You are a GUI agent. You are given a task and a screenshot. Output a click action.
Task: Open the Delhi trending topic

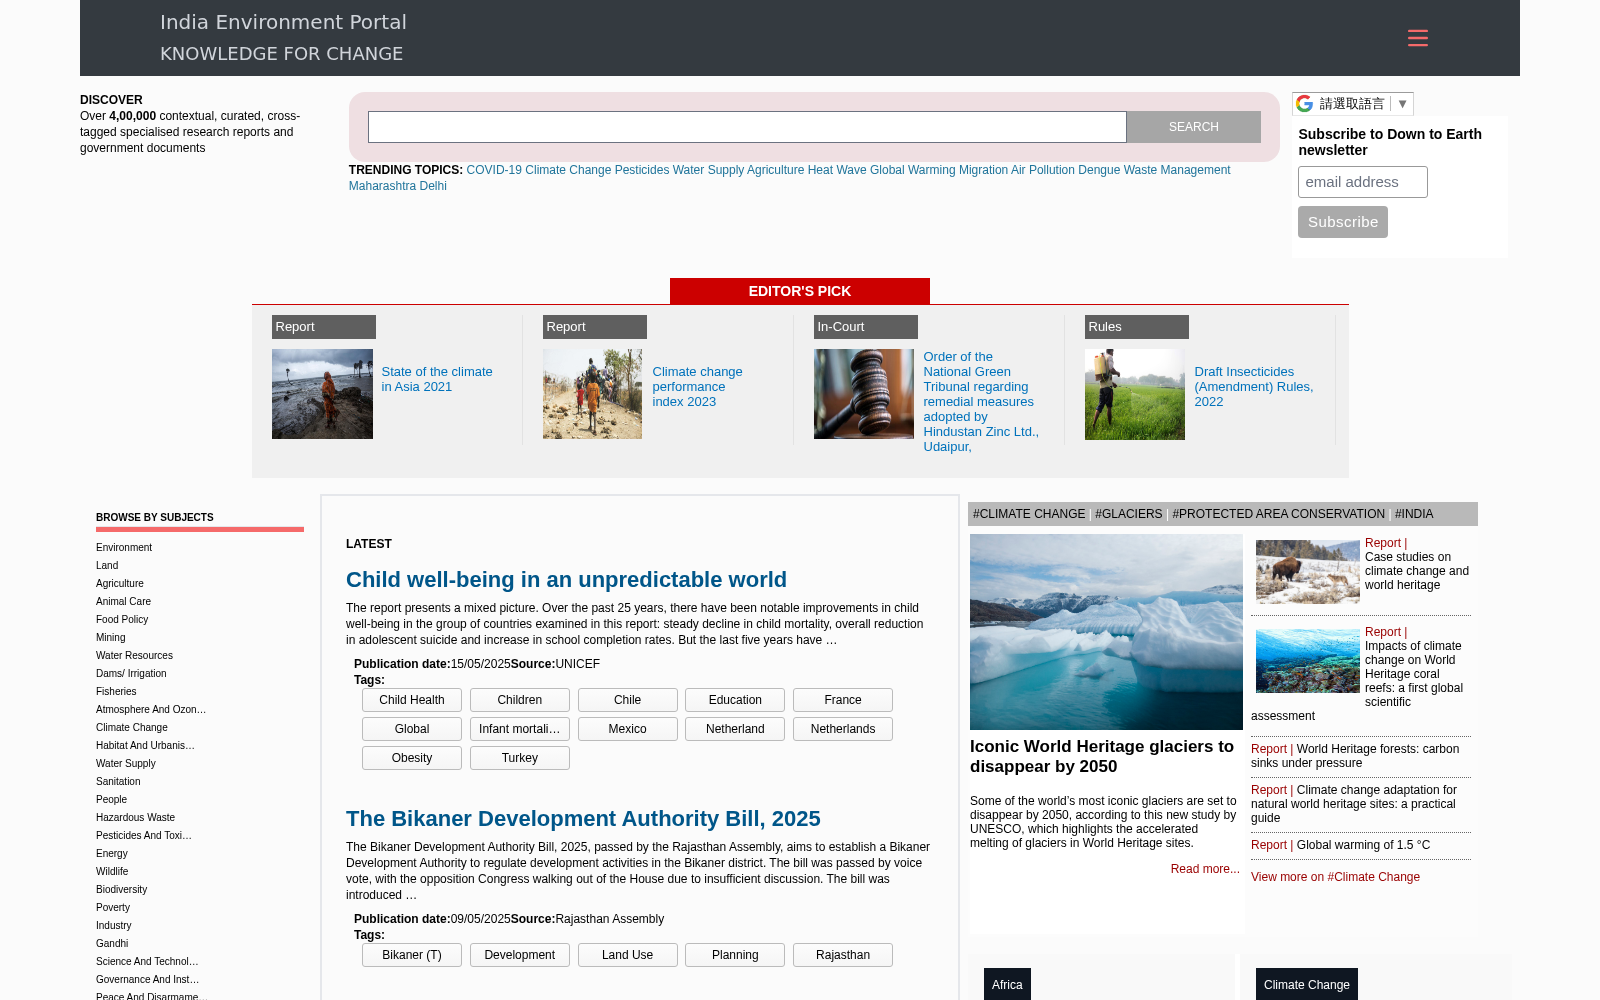(x=433, y=186)
